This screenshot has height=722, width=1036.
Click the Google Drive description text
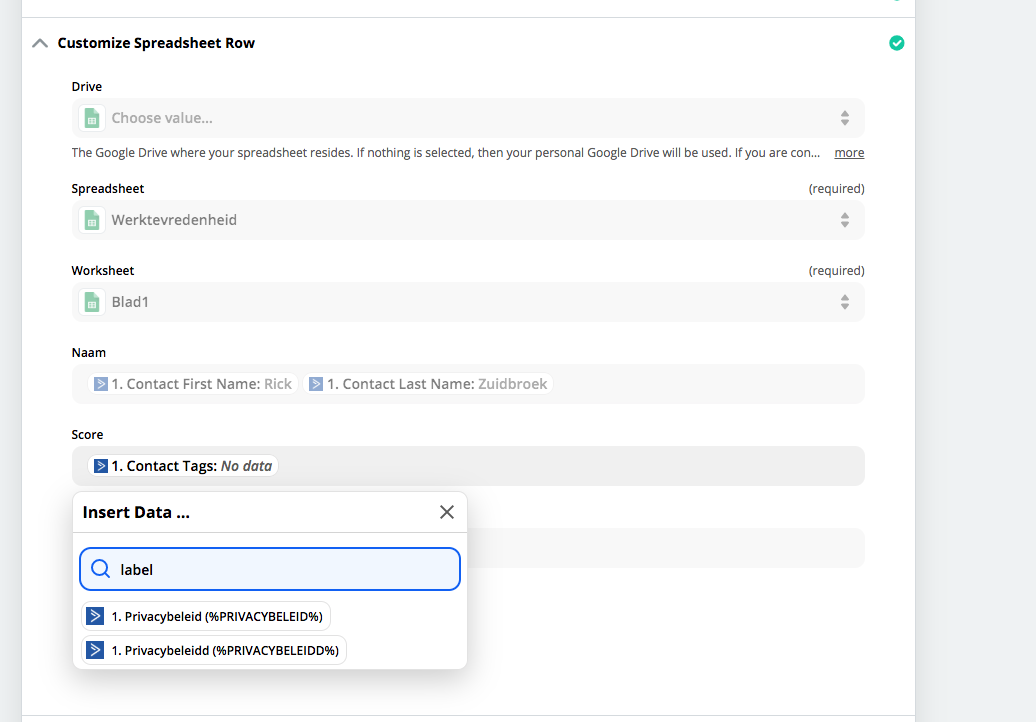point(445,153)
